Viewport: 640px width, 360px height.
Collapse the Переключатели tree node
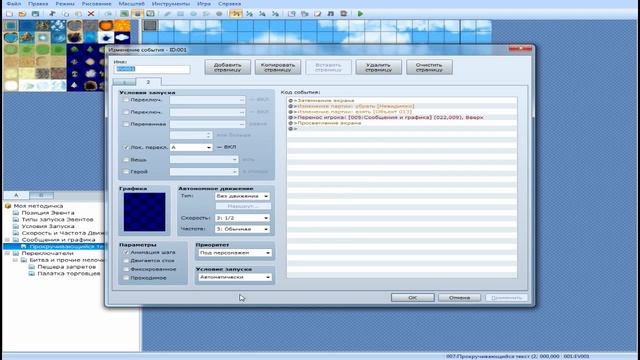tap(7, 253)
